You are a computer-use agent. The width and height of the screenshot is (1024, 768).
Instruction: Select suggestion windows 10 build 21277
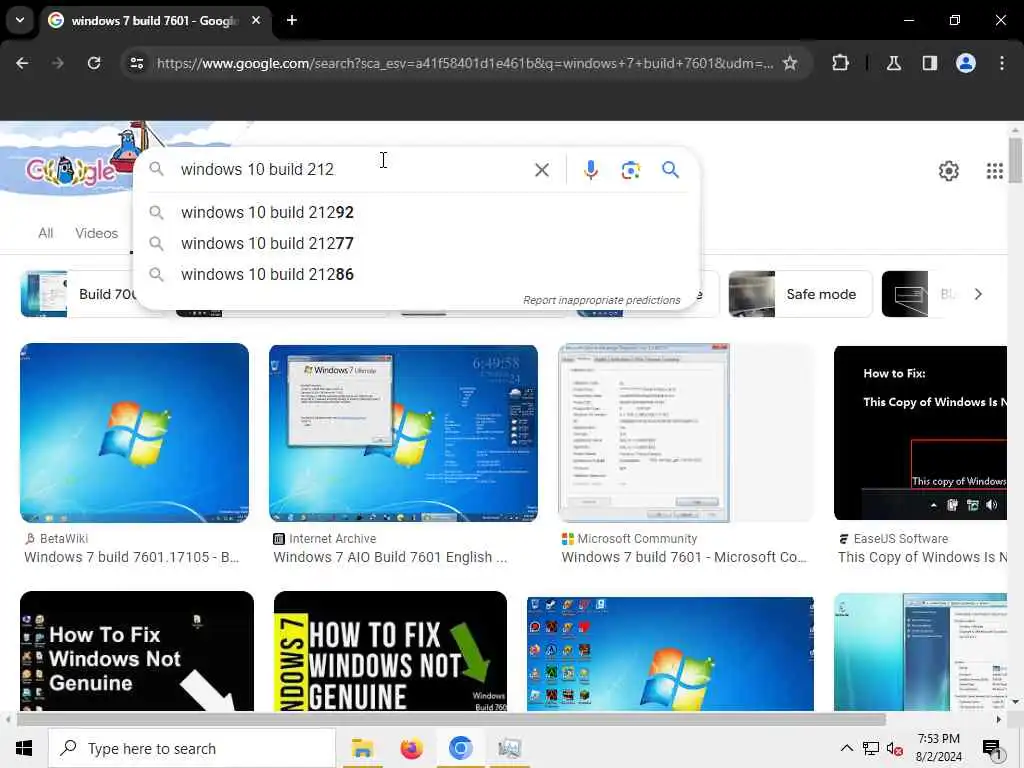pyautogui.click(x=417, y=243)
